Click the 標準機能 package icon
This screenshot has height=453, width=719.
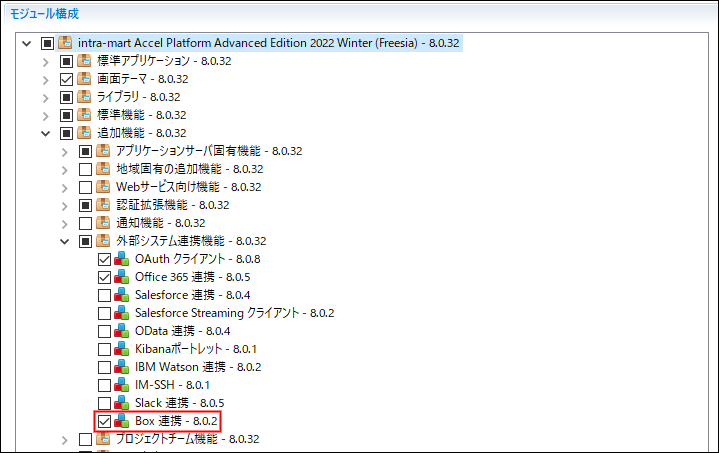tap(84, 115)
